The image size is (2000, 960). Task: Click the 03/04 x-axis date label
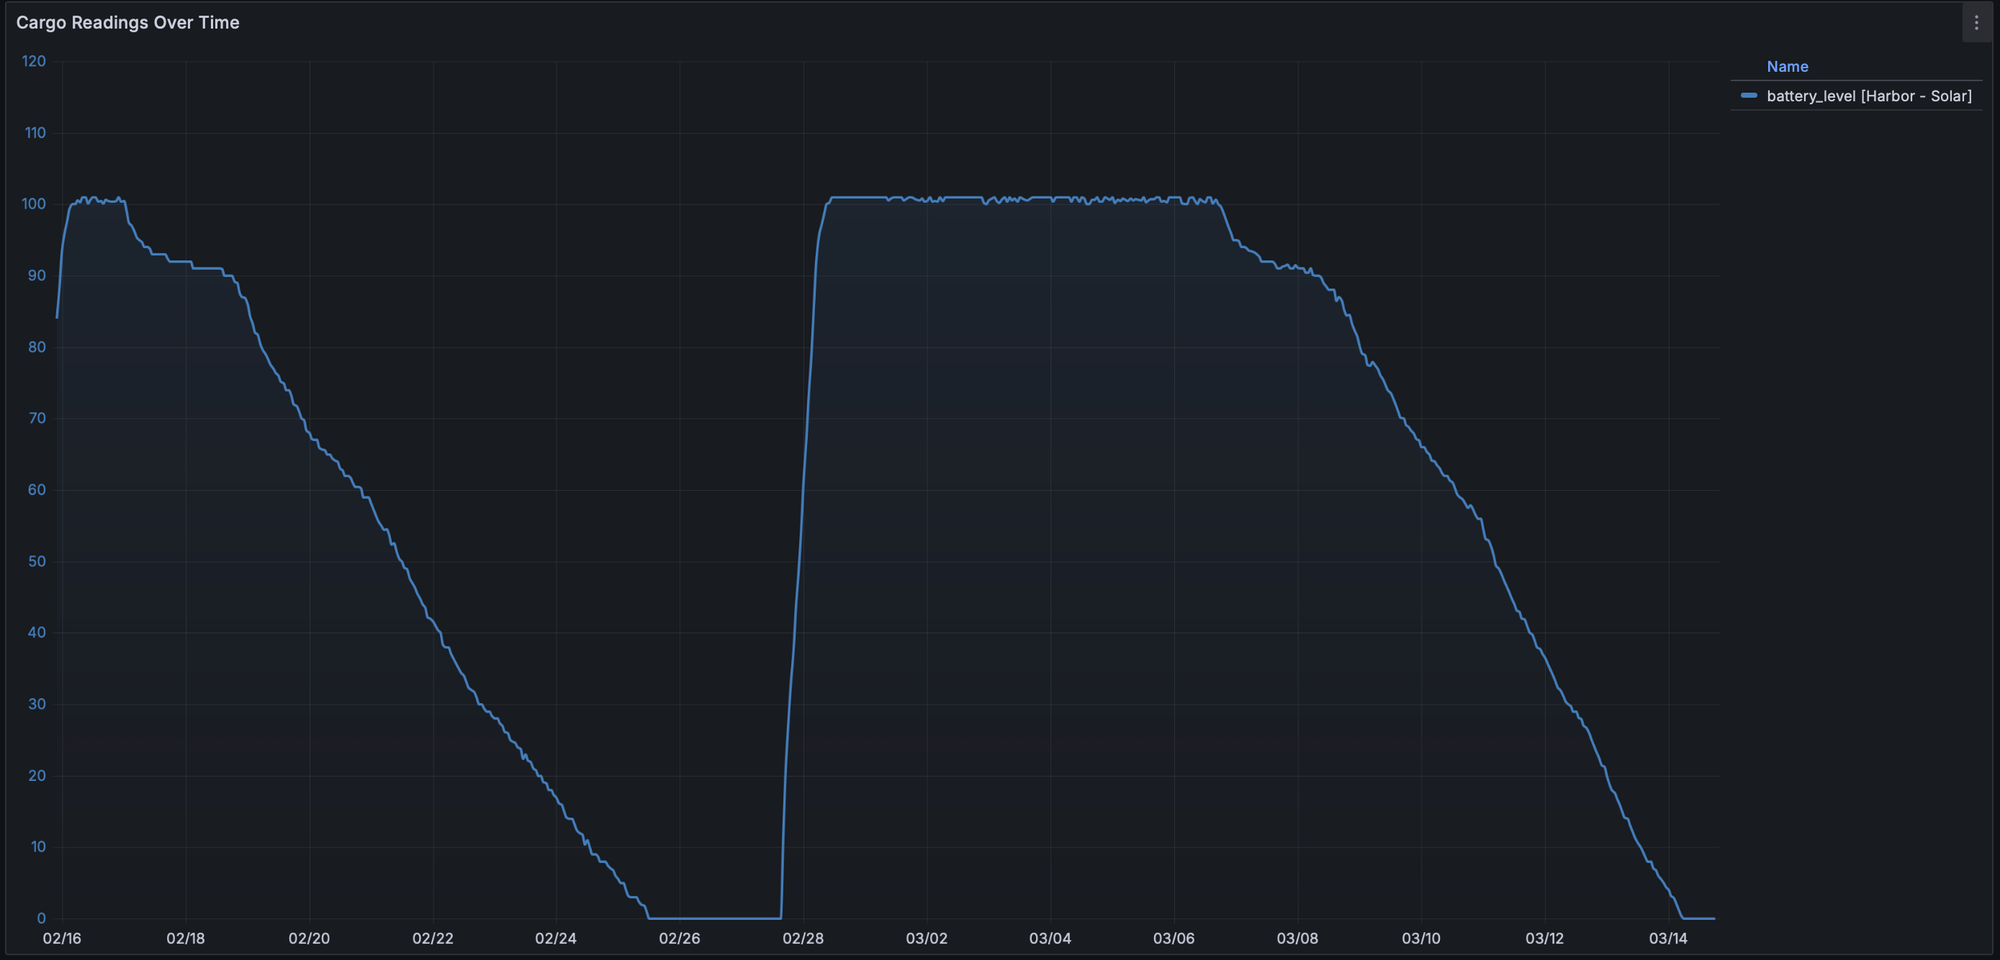point(1050,938)
